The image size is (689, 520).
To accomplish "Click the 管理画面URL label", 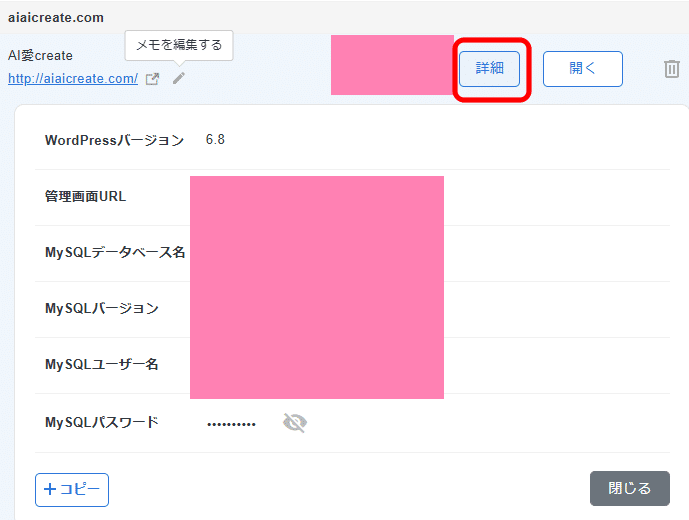I will pyautogui.click(x=85, y=196).
